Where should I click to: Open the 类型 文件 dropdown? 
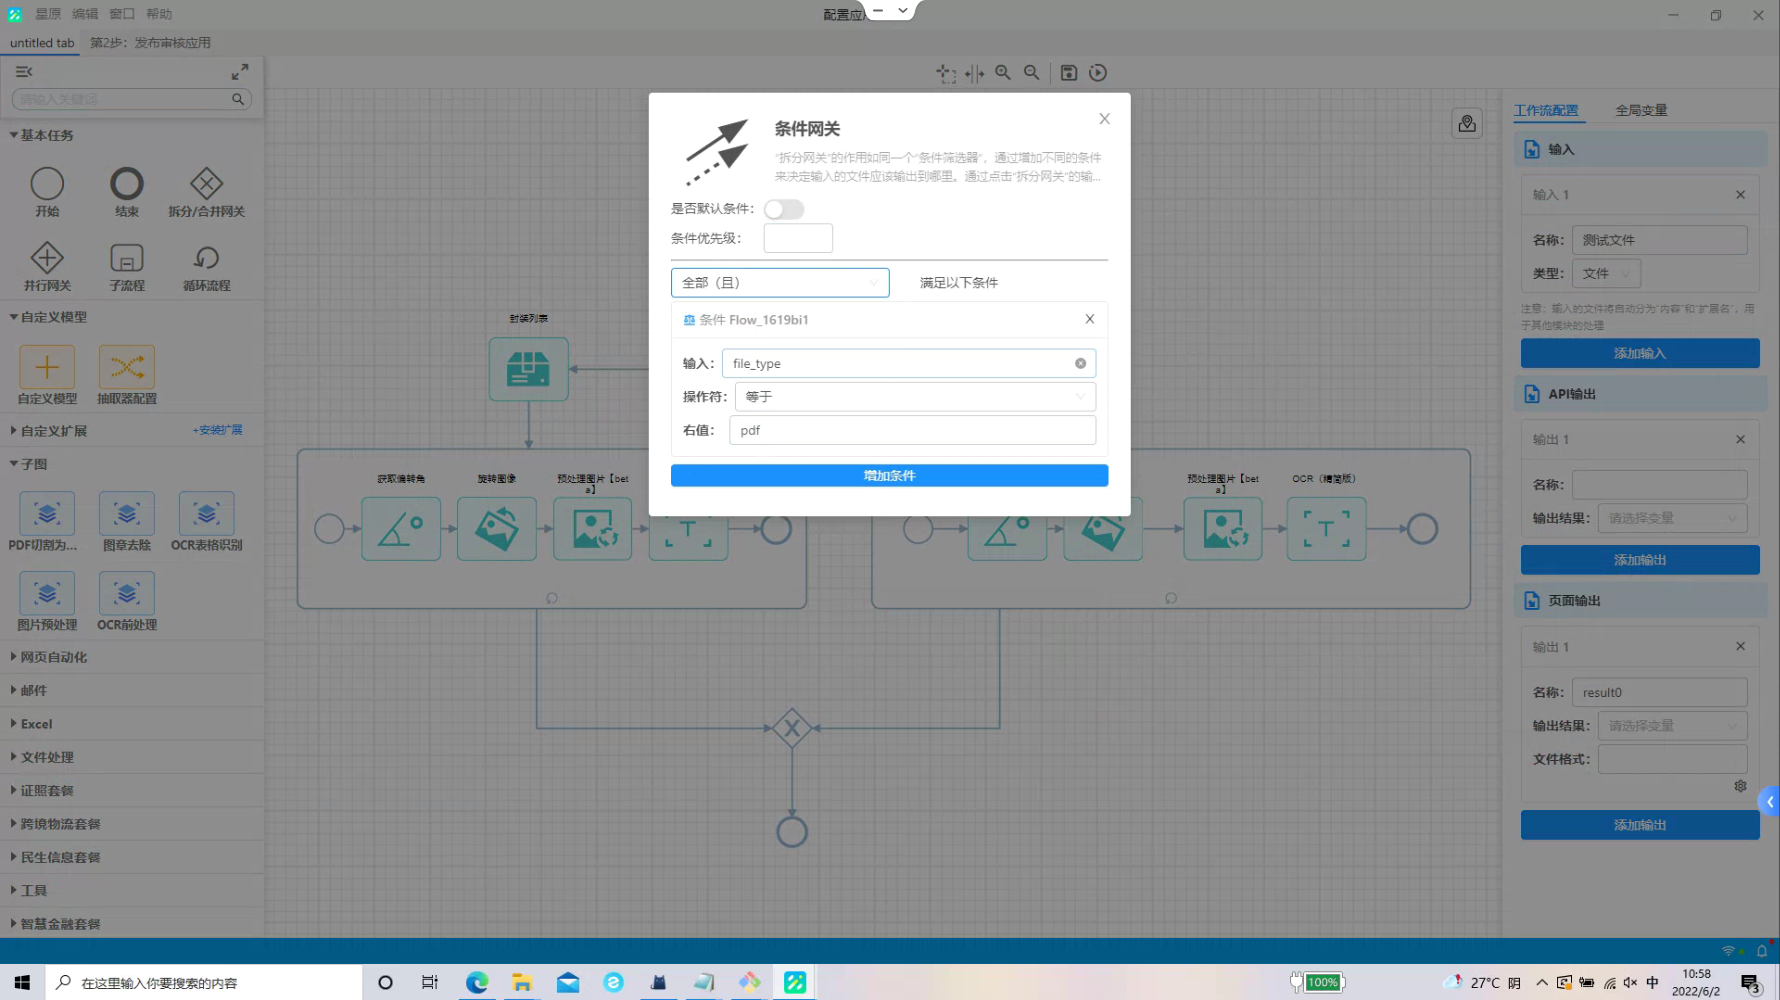click(x=1606, y=274)
